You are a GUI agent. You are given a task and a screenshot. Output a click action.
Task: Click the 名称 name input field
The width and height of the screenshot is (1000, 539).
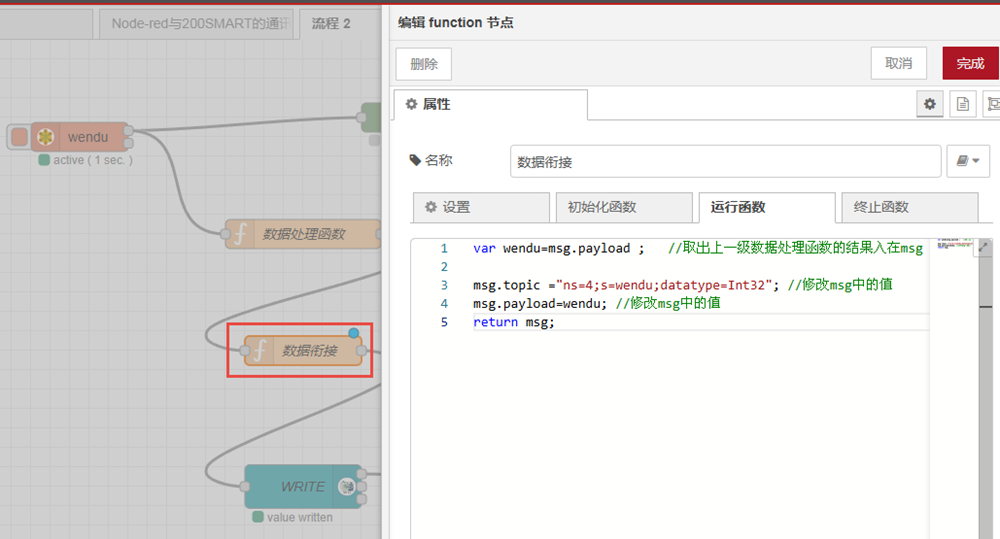725,161
